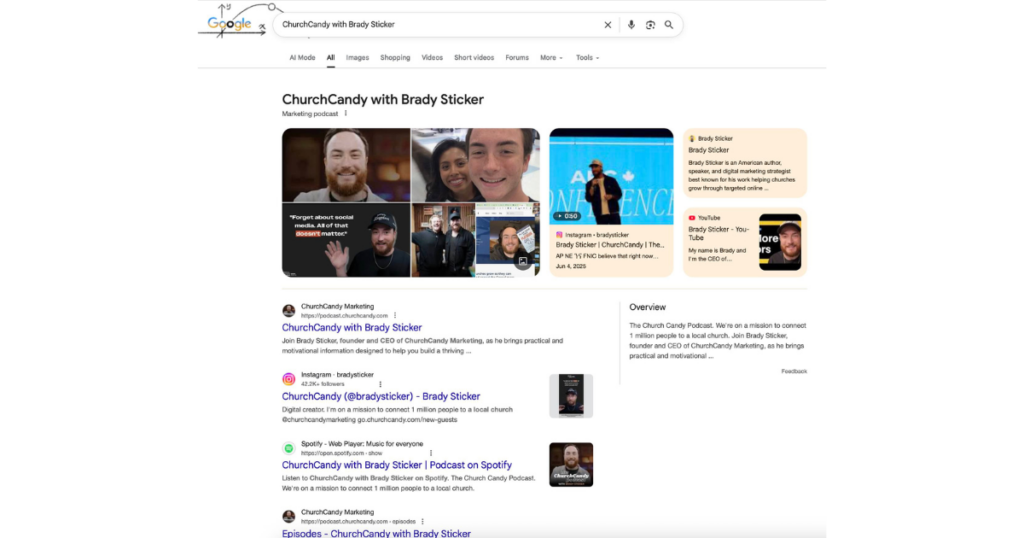Switch to the AI Mode tab
This screenshot has width=1024, height=538.
click(302, 57)
